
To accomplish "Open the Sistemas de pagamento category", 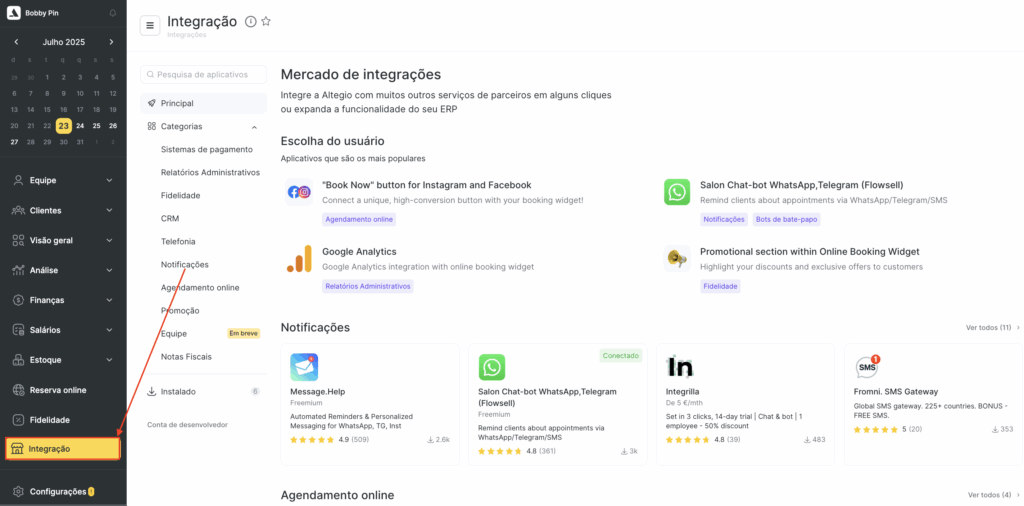I will (x=206, y=150).
